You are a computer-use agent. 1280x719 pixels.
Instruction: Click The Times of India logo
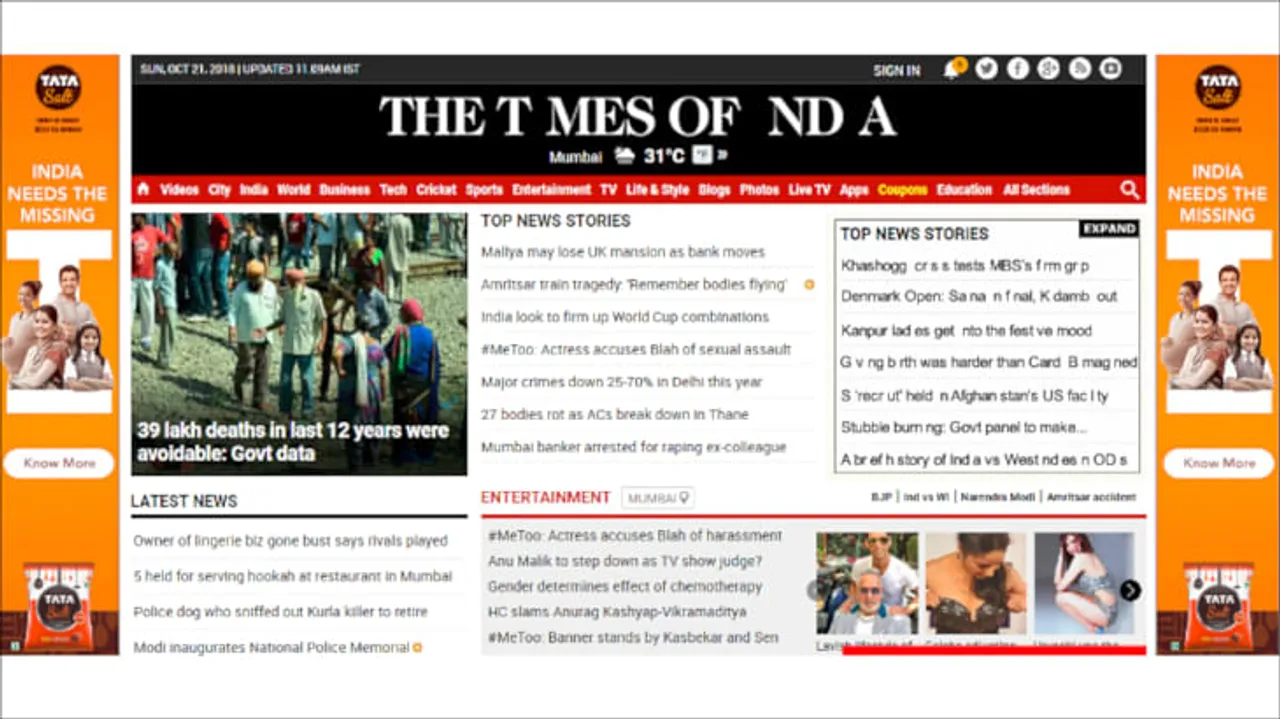point(638,118)
